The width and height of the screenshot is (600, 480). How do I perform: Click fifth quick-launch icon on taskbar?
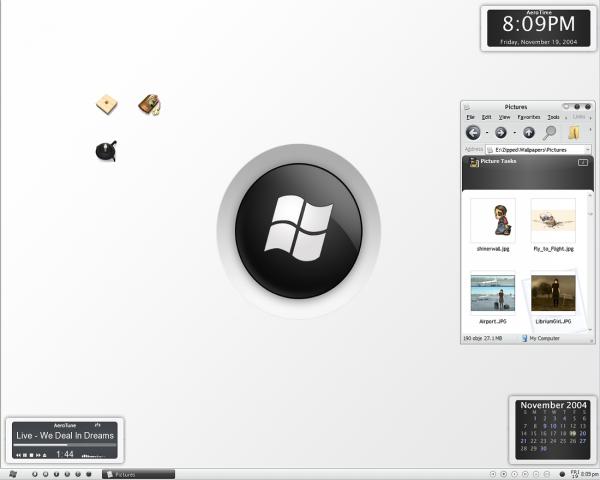point(78,474)
